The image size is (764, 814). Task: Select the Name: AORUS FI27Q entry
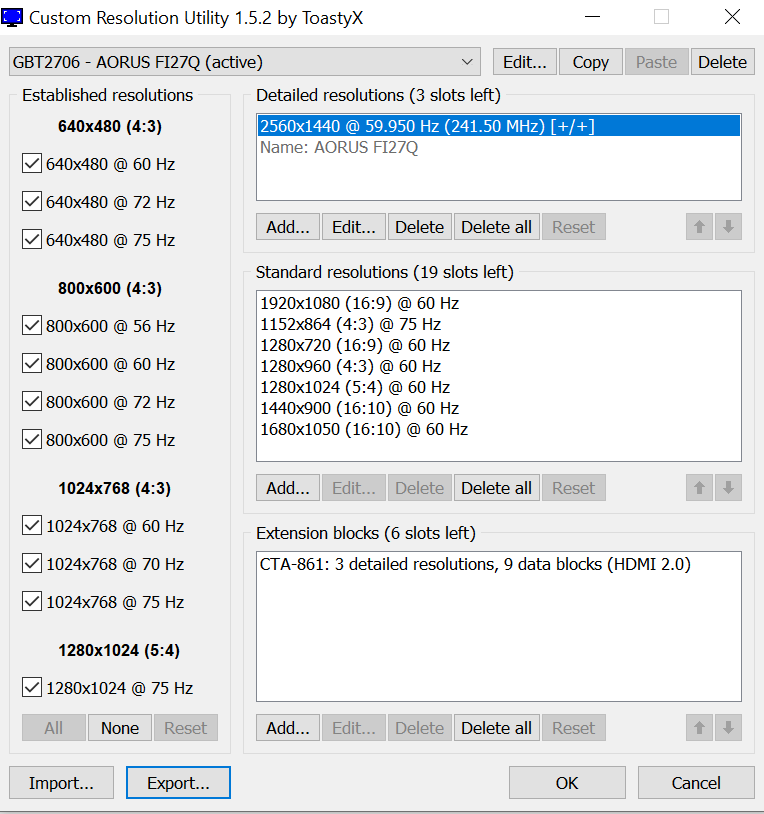coord(499,147)
